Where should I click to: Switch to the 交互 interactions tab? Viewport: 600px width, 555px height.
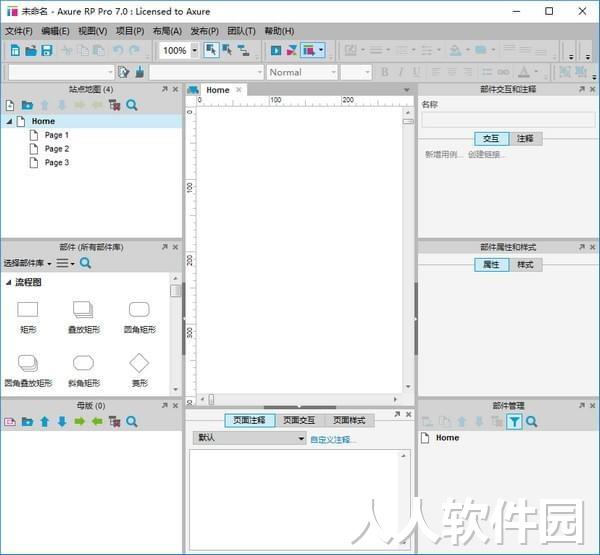point(491,139)
